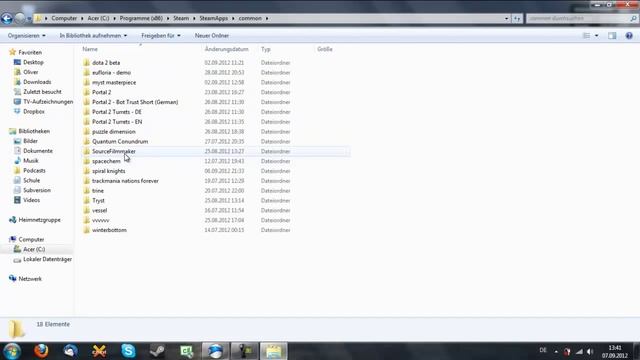Create a folder with Neuer Ordner

(x=212, y=36)
